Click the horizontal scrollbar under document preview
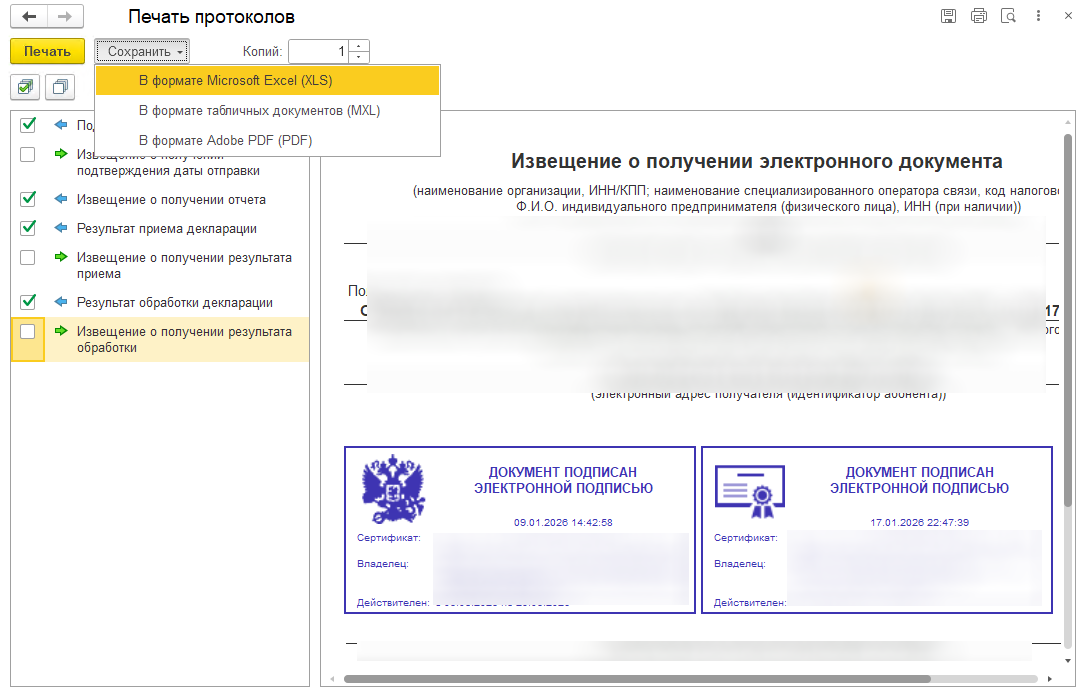Viewport: 1081px width, 693px height. (640, 678)
